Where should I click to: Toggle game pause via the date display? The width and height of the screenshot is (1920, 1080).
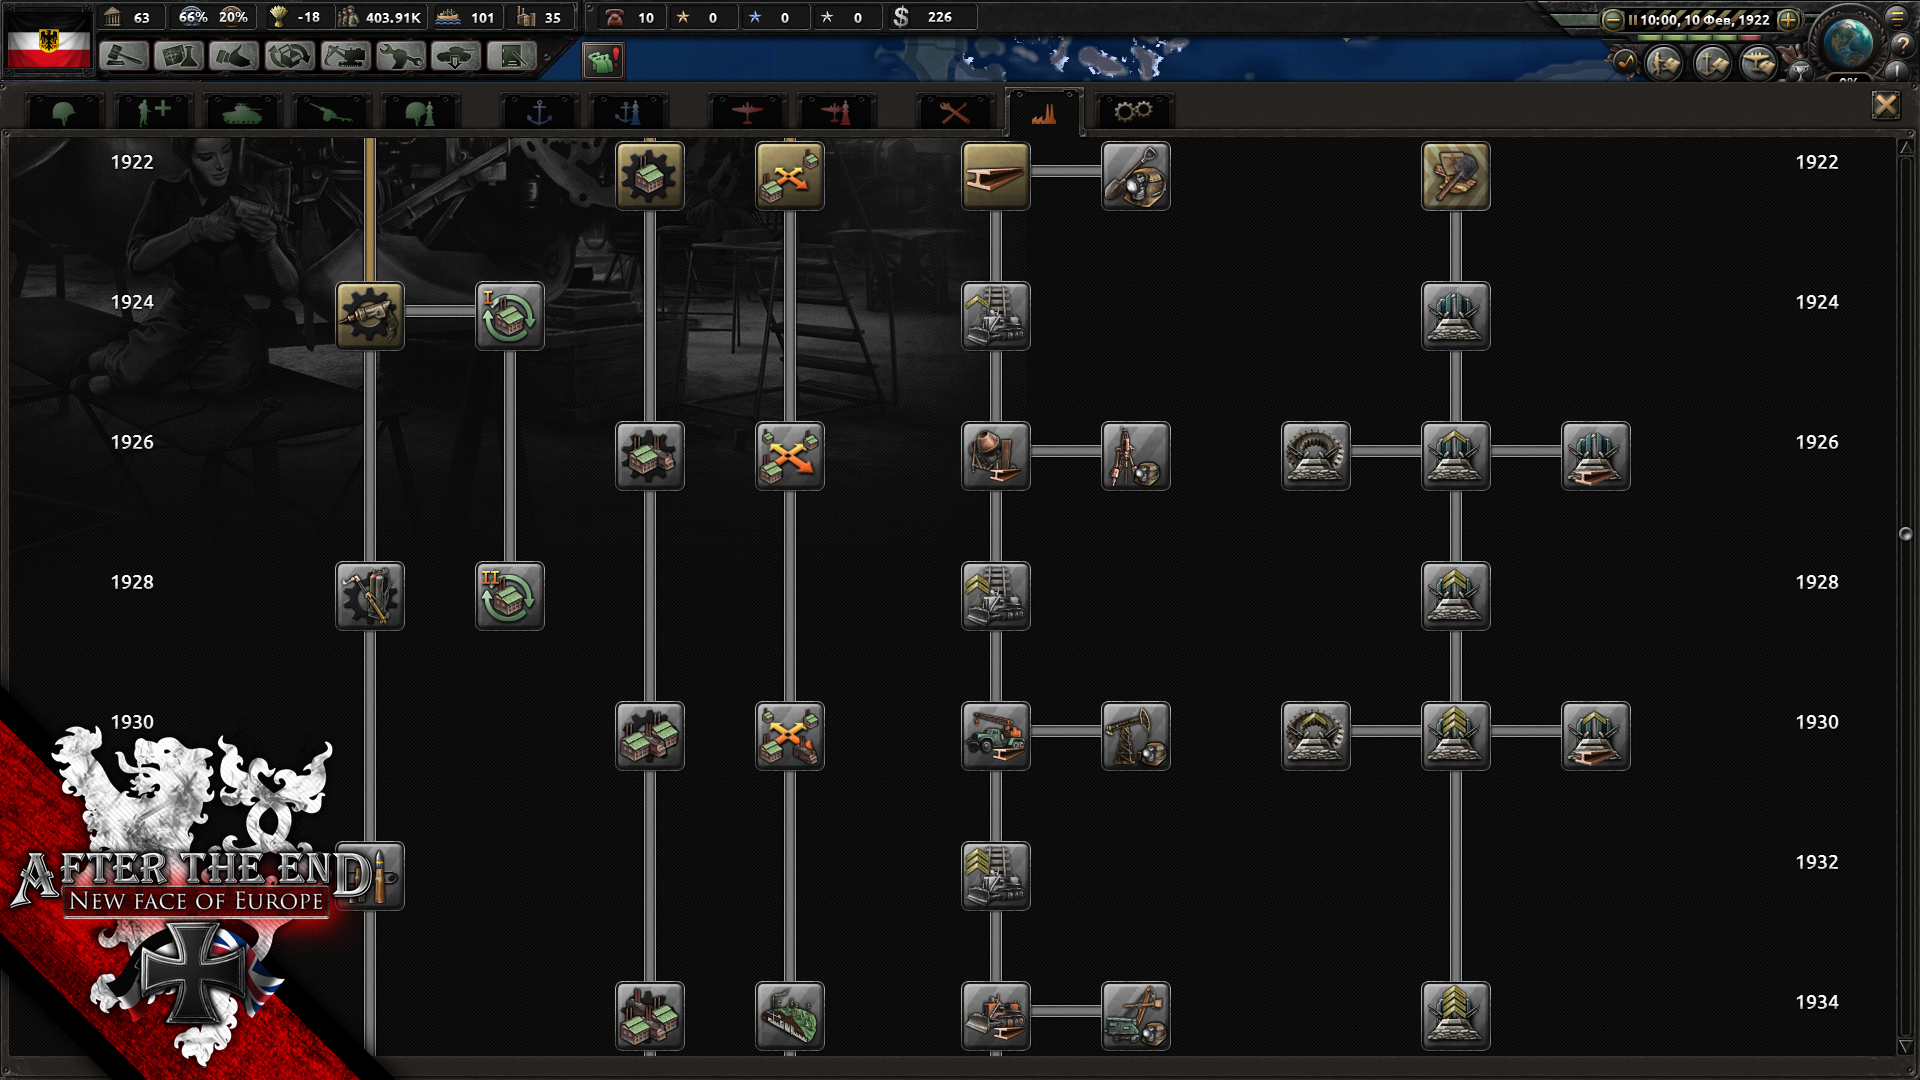click(x=1703, y=19)
